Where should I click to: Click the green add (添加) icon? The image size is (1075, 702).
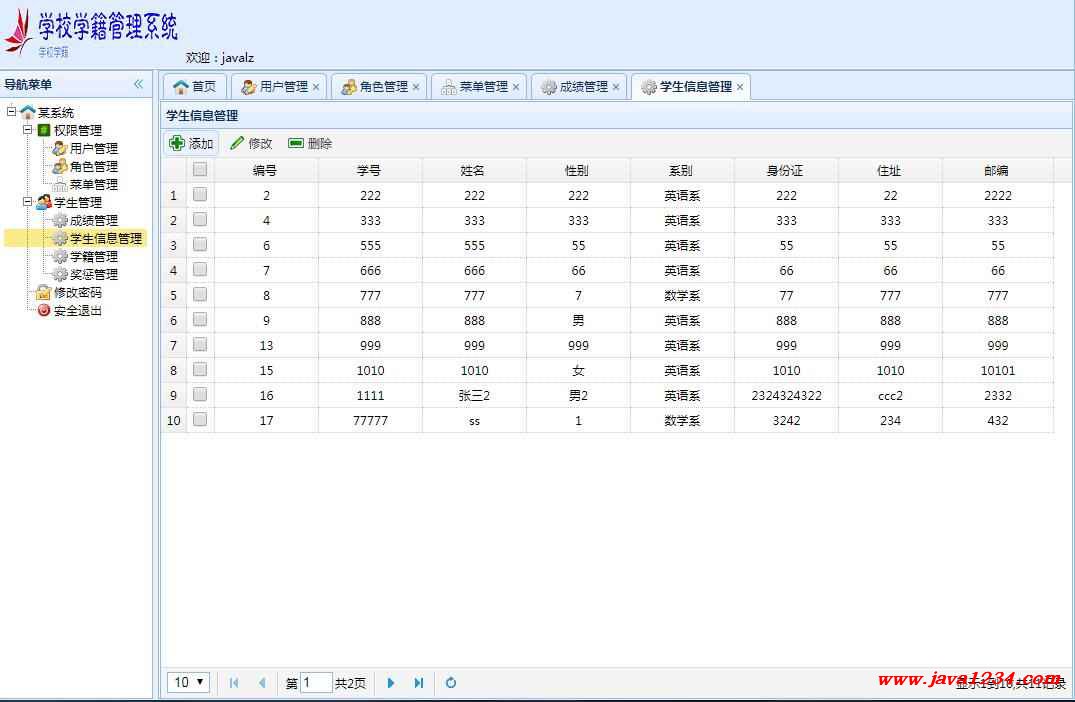tap(177, 143)
